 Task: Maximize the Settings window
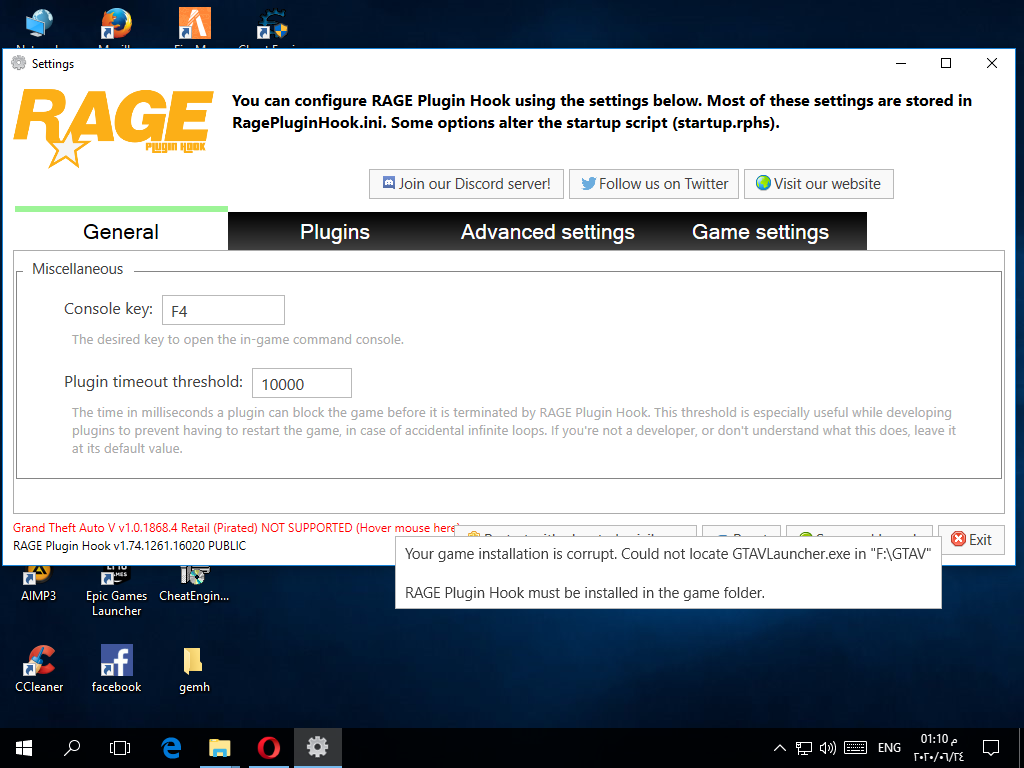[x=946, y=63]
